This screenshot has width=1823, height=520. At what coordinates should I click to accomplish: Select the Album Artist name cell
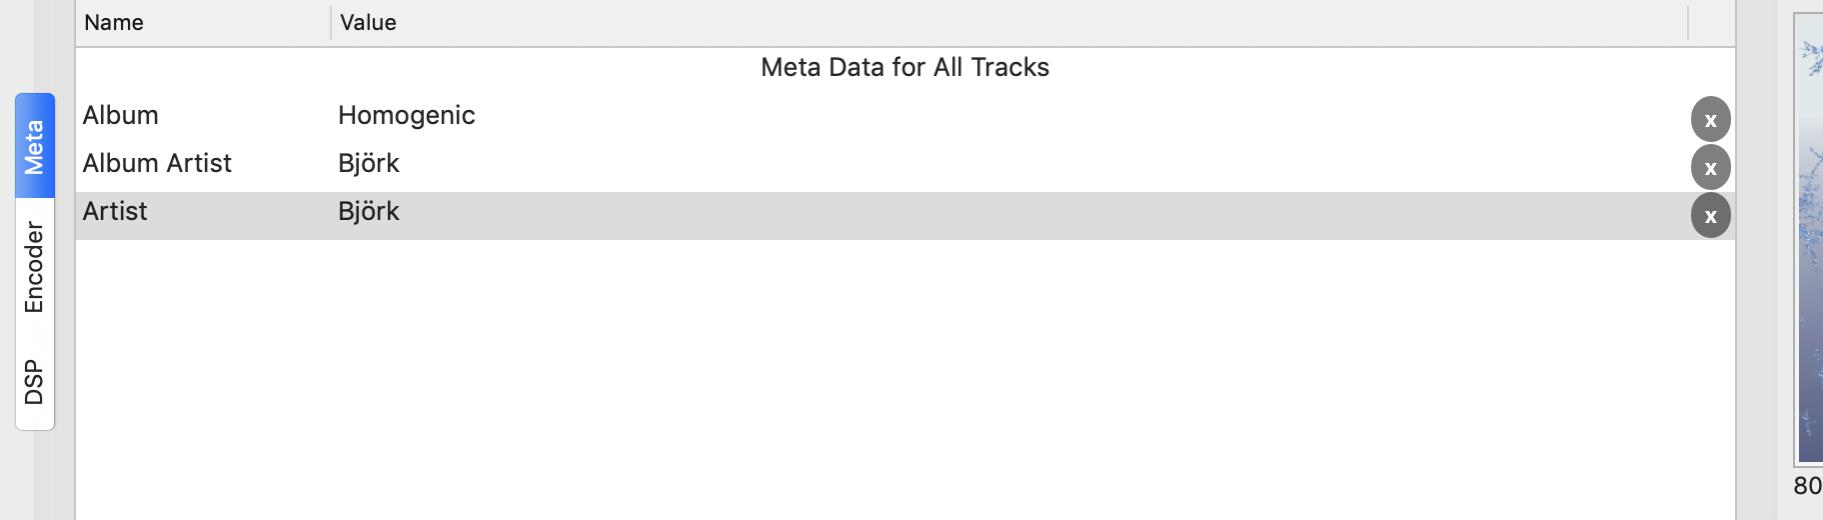(x=157, y=164)
